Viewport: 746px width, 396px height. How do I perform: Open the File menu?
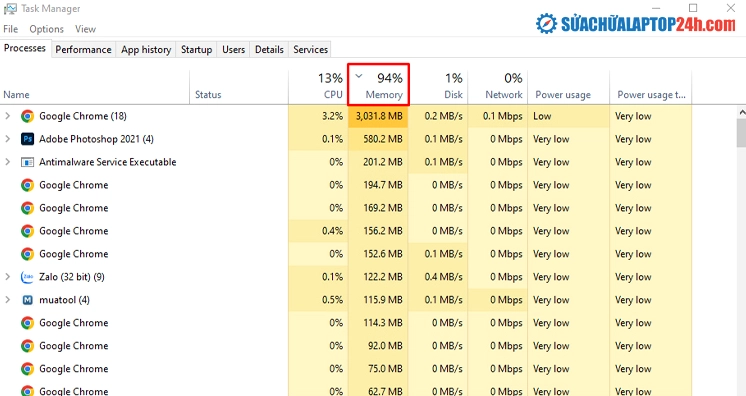pos(10,29)
